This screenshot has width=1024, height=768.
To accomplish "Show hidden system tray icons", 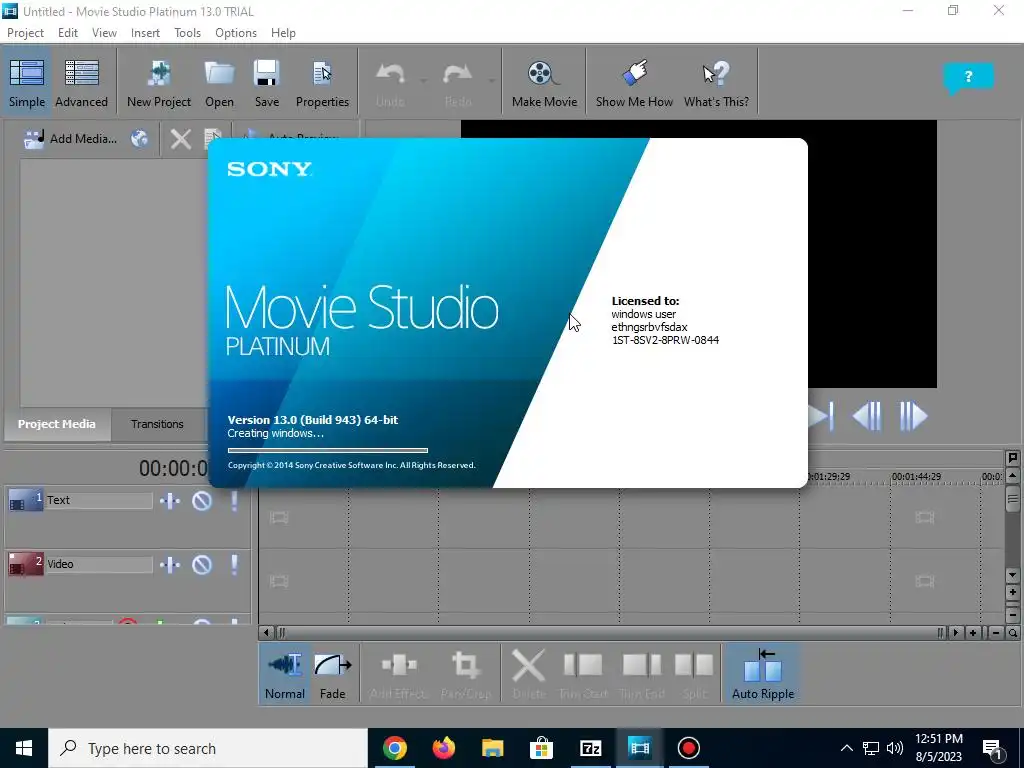I will point(846,748).
